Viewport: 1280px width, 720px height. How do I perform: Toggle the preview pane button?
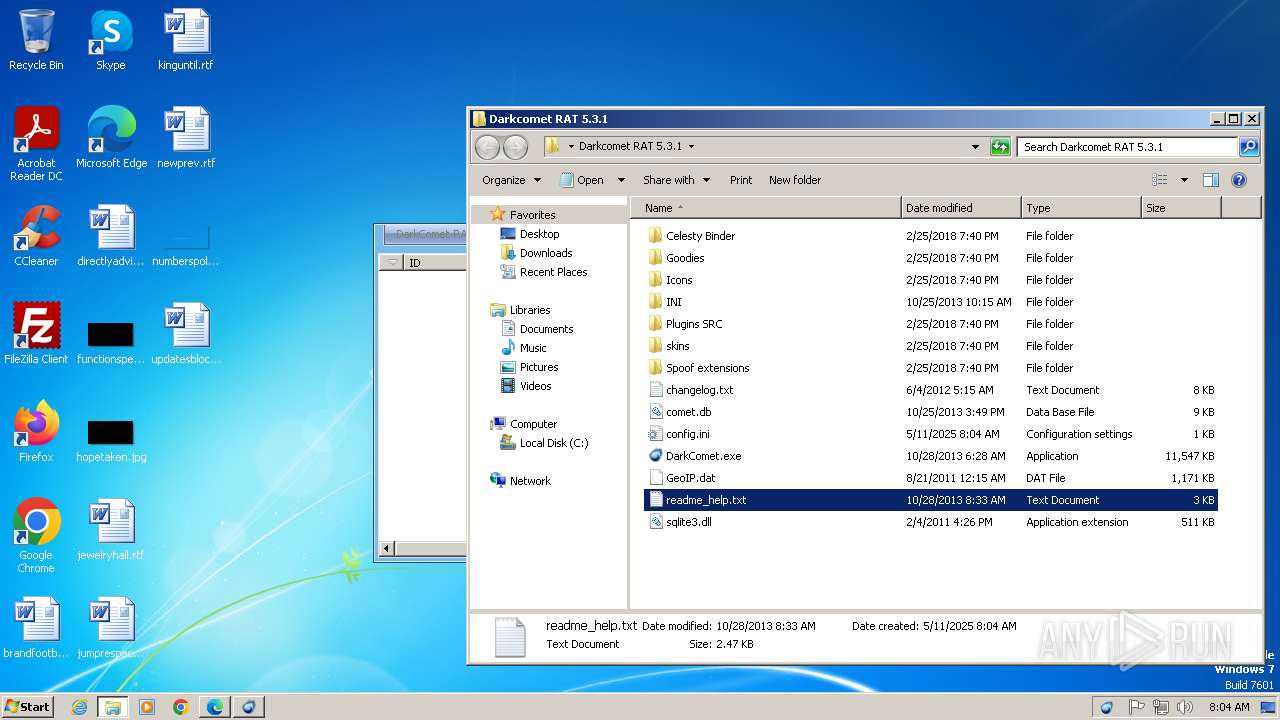[x=1211, y=180]
